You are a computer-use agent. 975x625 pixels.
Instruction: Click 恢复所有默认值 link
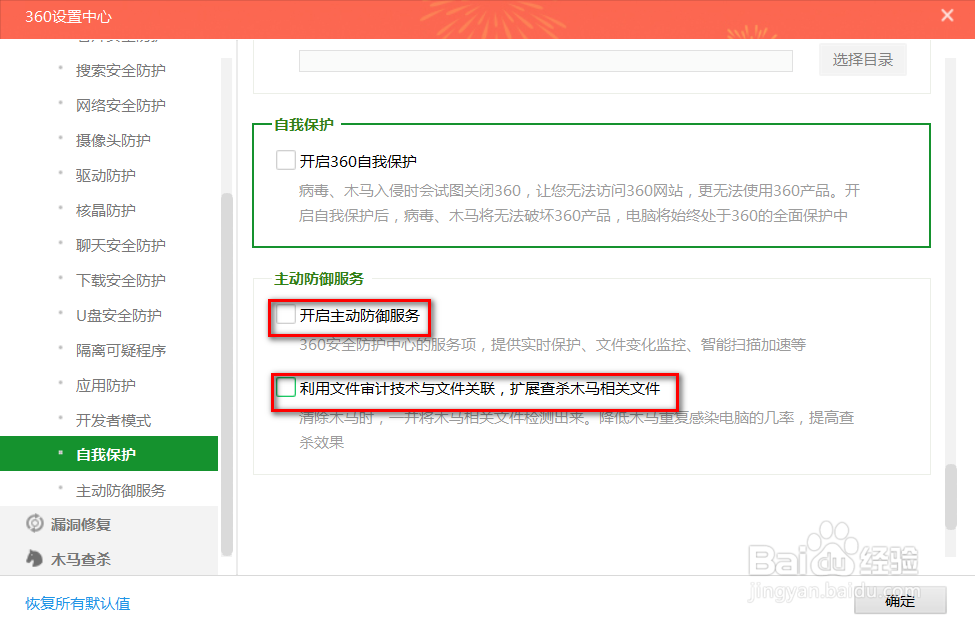pyautogui.click(x=78, y=603)
